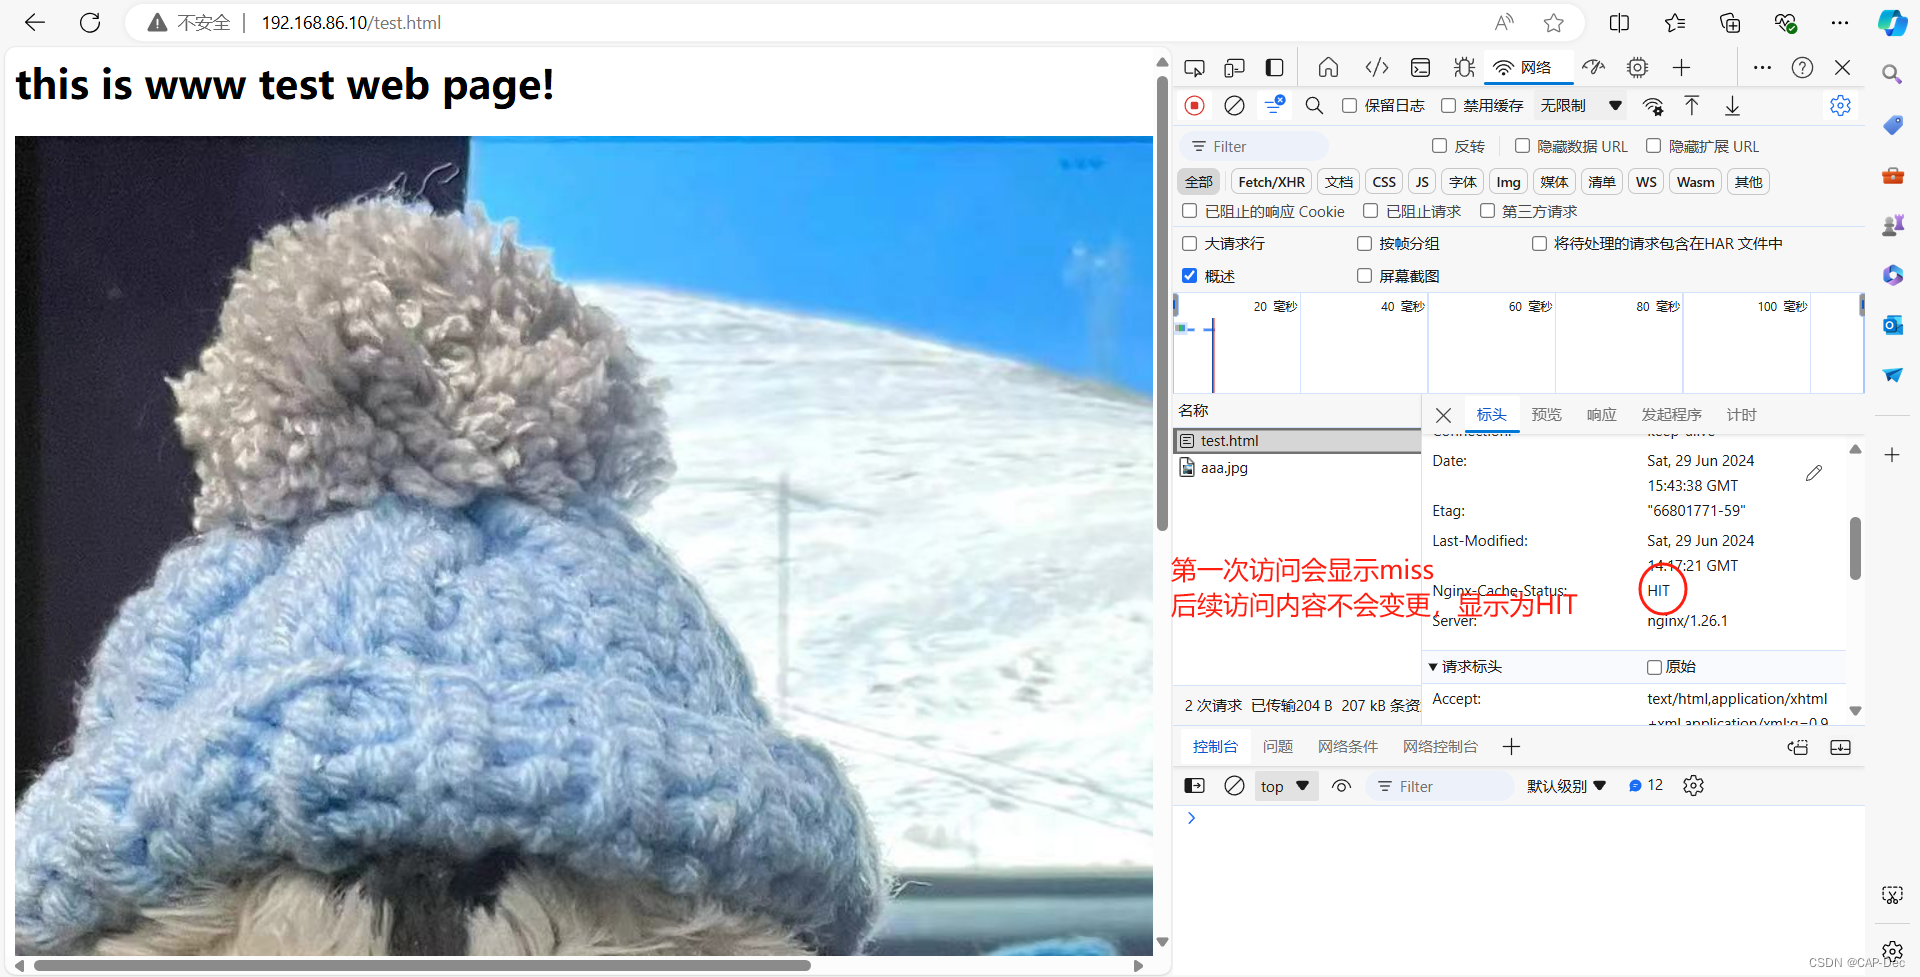The height and width of the screenshot is (977, 1920).
Task: Uncheck the Overview checkbox
Action: 1189,275
